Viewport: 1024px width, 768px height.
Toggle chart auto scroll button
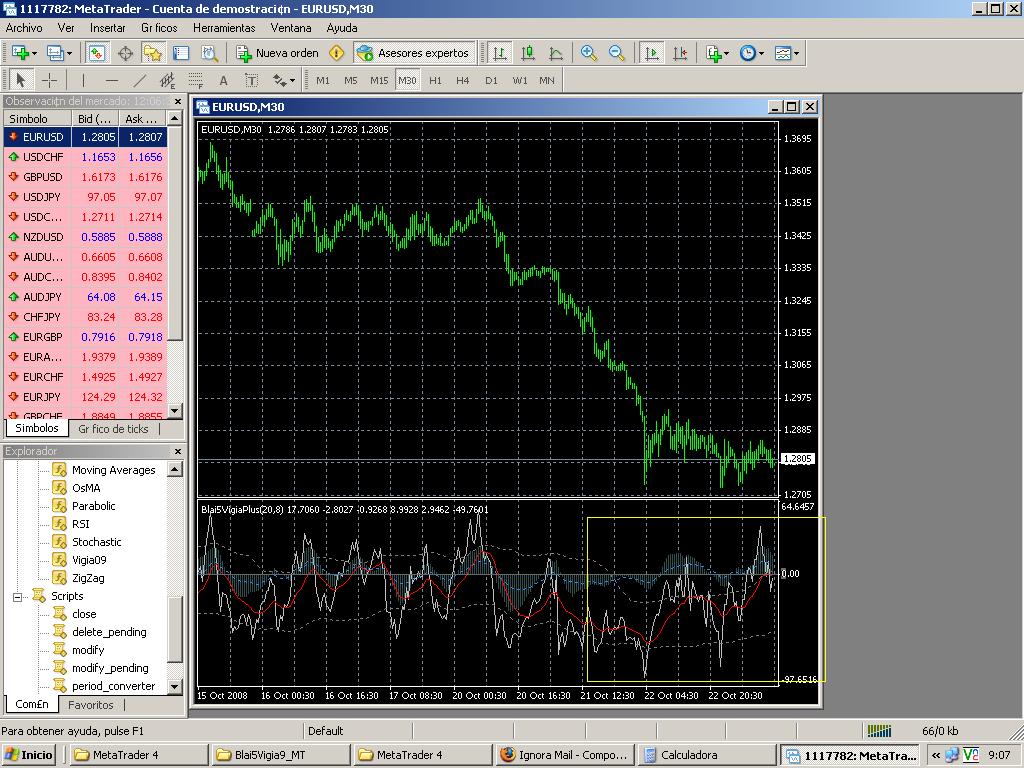[652, 53]
